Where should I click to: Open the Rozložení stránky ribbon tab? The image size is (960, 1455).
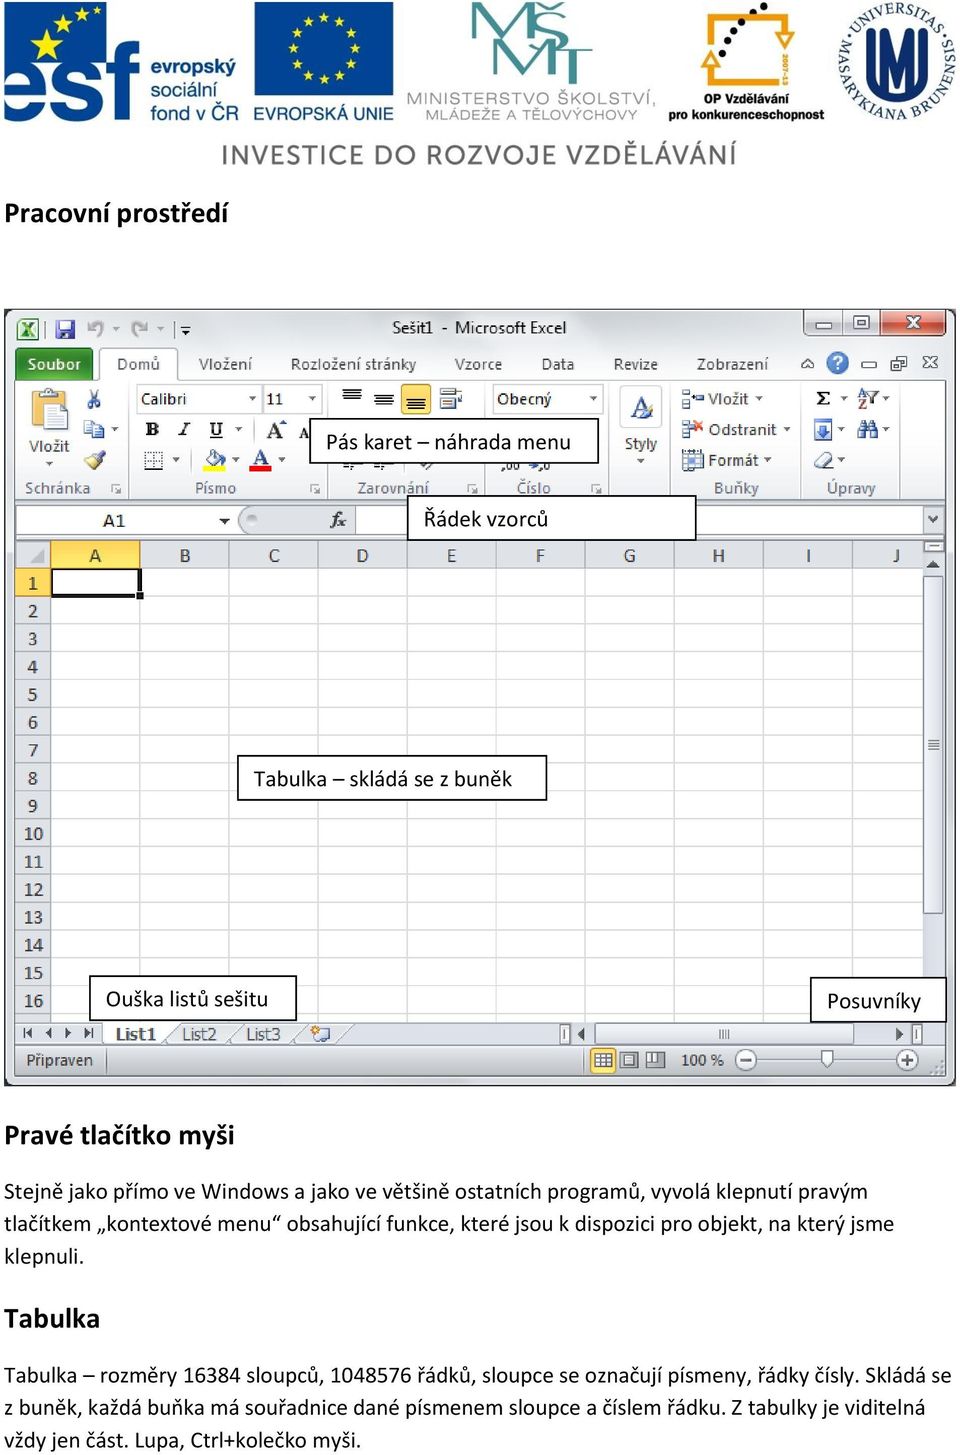tap(353, 364)
